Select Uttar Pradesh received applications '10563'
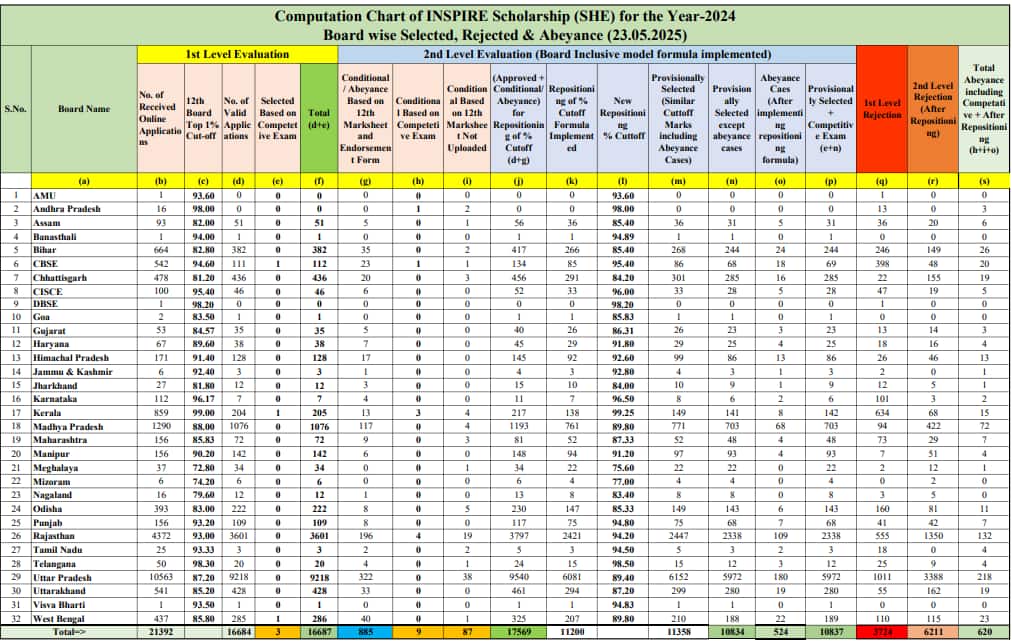Image resolution: width=1012 pixels, height=644 pixels. [161, 578]
